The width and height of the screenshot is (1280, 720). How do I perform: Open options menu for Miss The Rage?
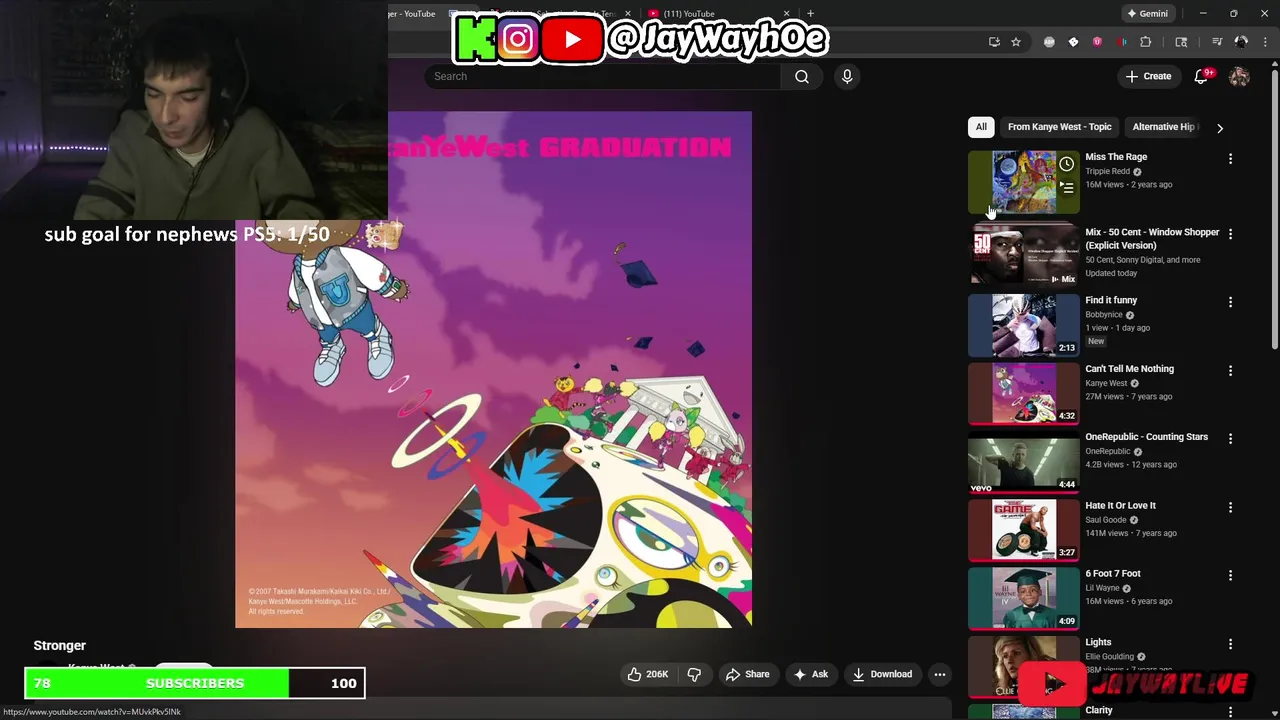(x=1231, y=159)
